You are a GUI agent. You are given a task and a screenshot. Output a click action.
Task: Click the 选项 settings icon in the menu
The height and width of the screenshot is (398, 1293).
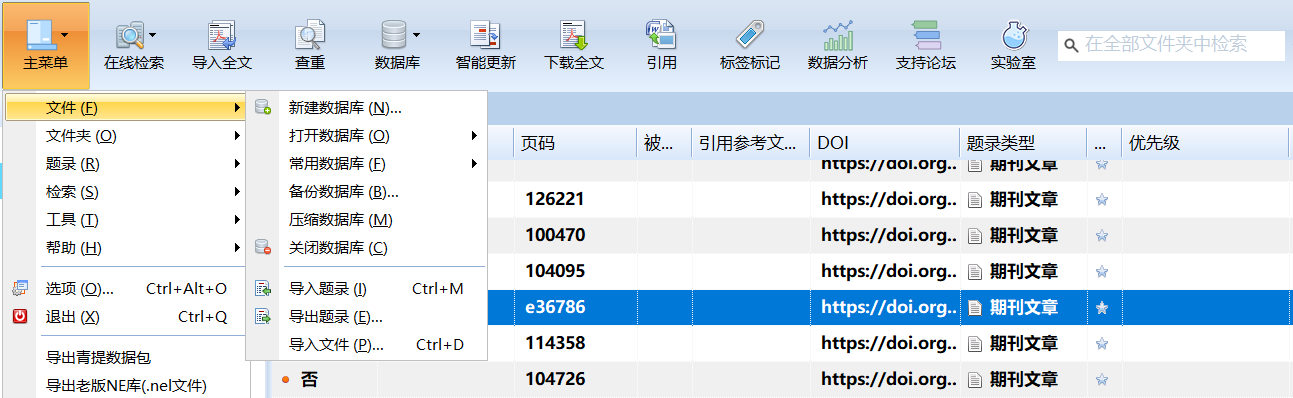click(20, 289)
